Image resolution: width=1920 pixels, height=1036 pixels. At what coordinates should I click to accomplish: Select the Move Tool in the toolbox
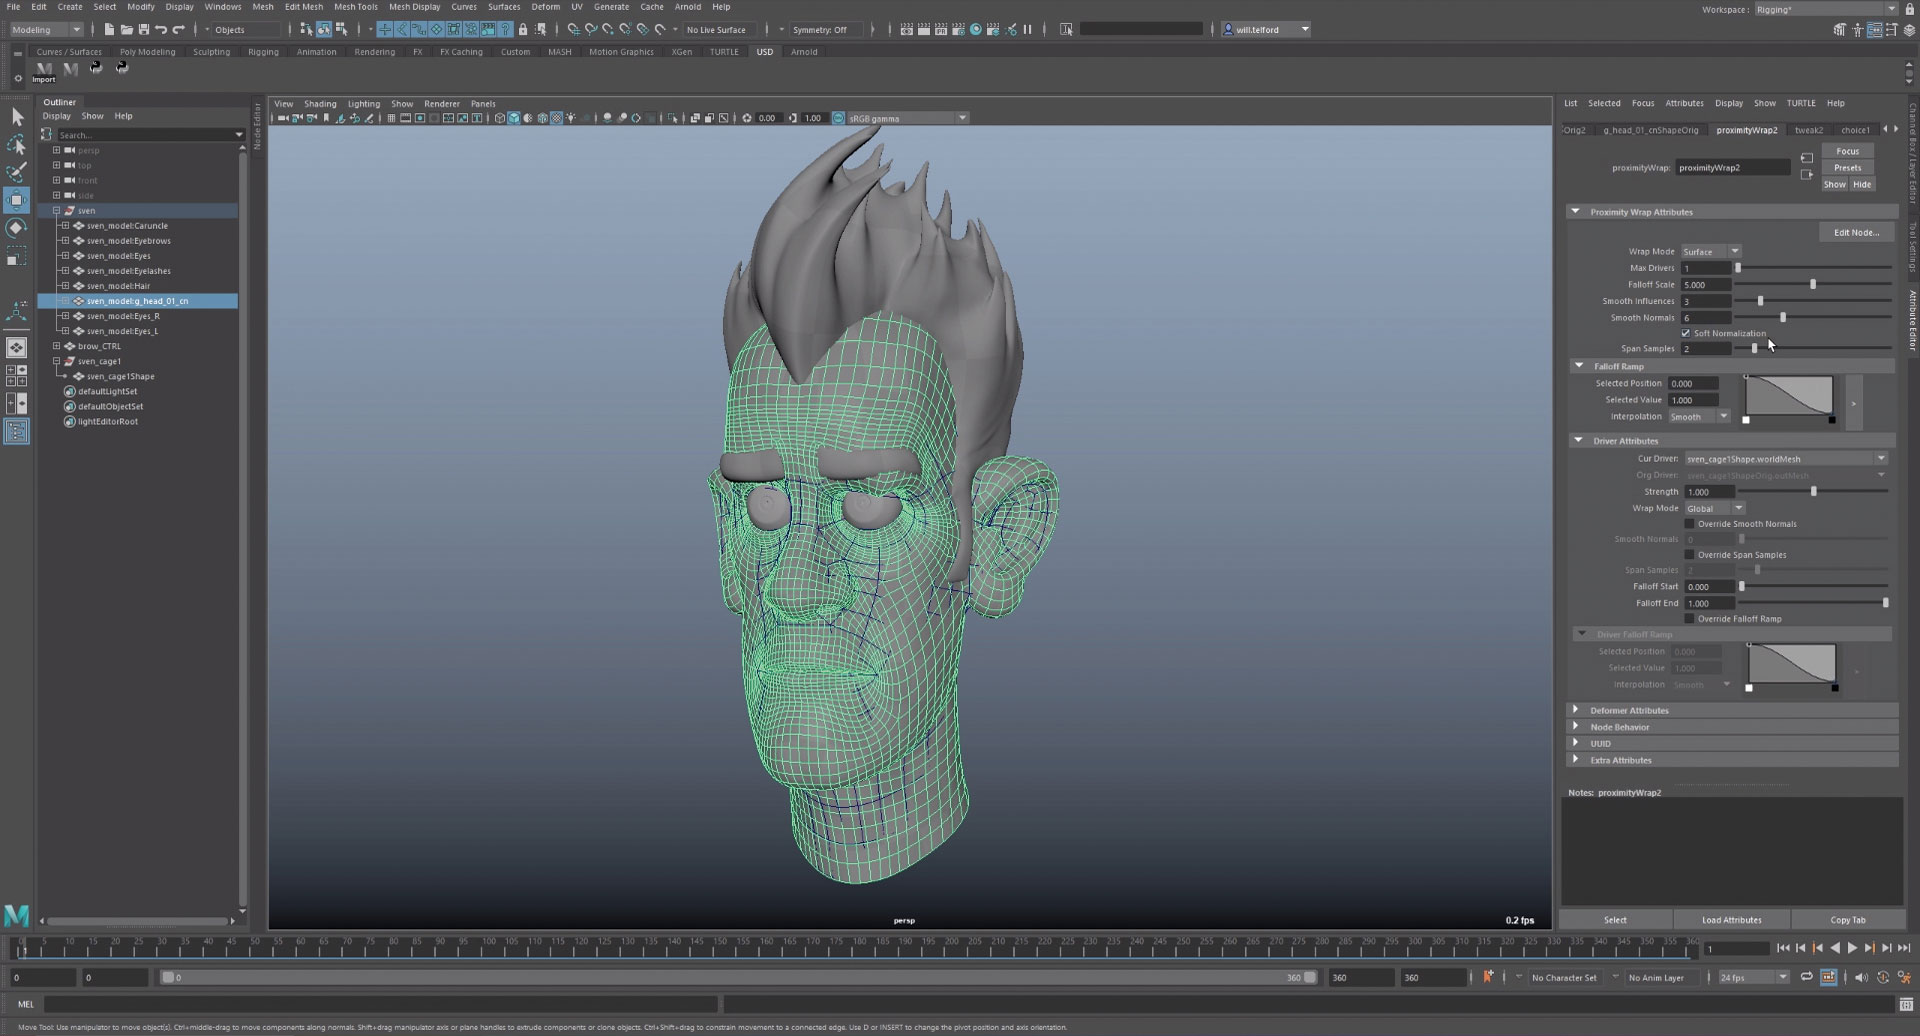coord(16,200)
